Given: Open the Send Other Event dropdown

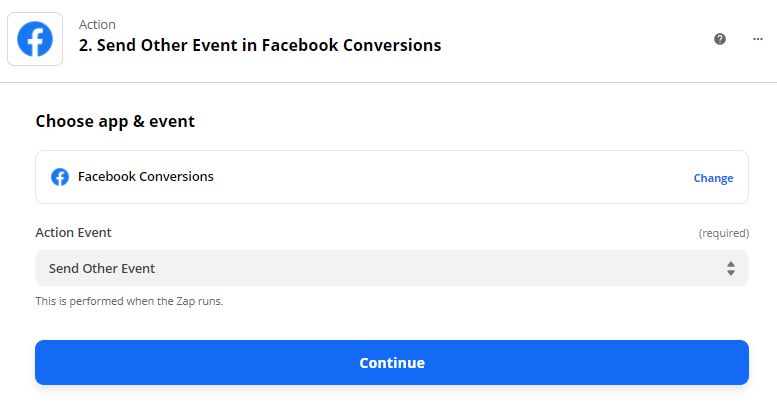Looking at the screenshot, I should (x=391, y=268).
